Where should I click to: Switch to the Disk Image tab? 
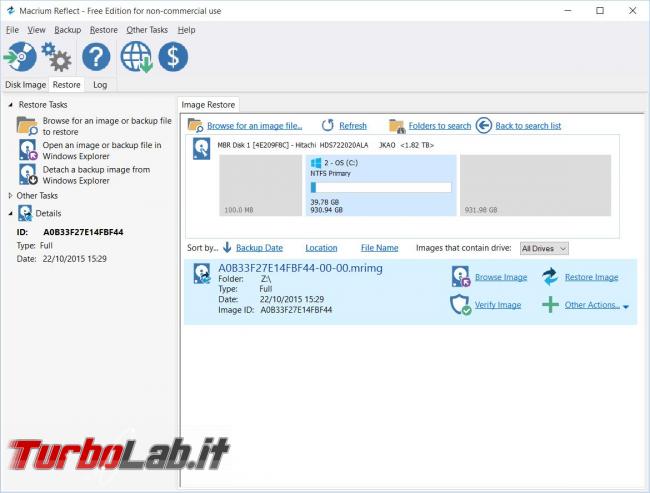point(25,85)
